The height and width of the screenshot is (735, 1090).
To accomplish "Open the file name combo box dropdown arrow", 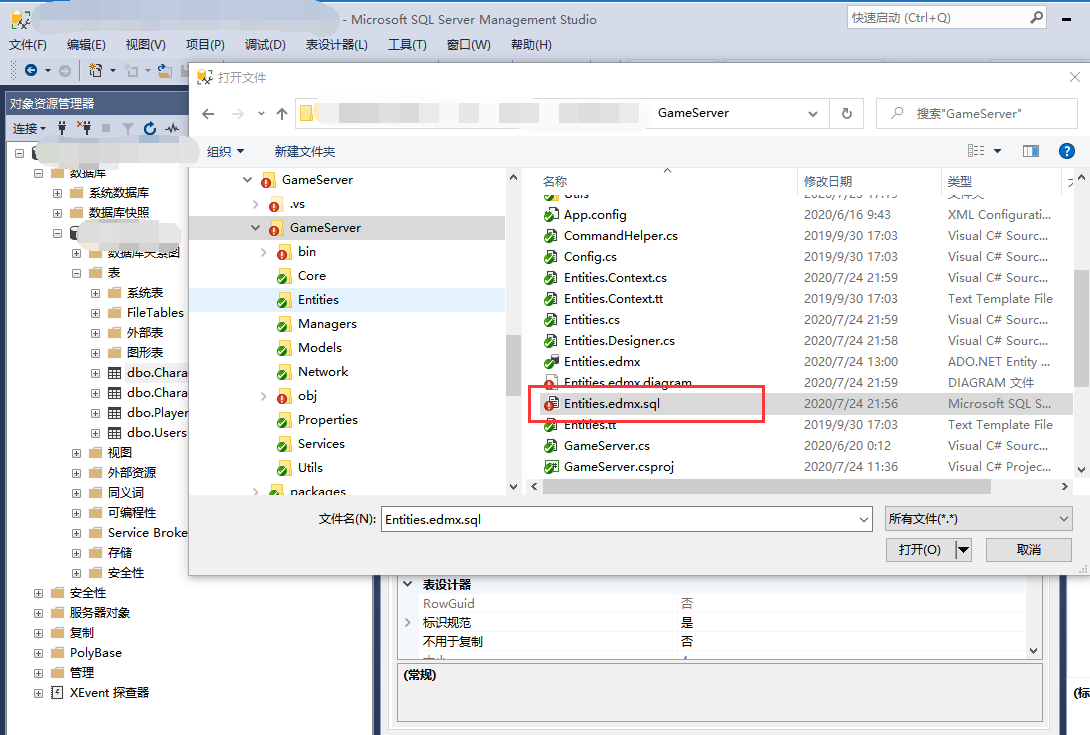I will coord(864,519).
